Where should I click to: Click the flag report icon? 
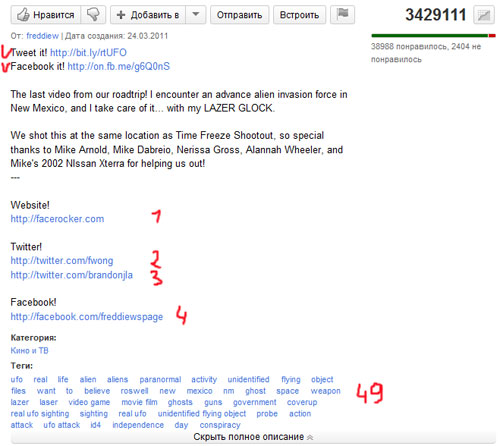(x=342, y=15)
